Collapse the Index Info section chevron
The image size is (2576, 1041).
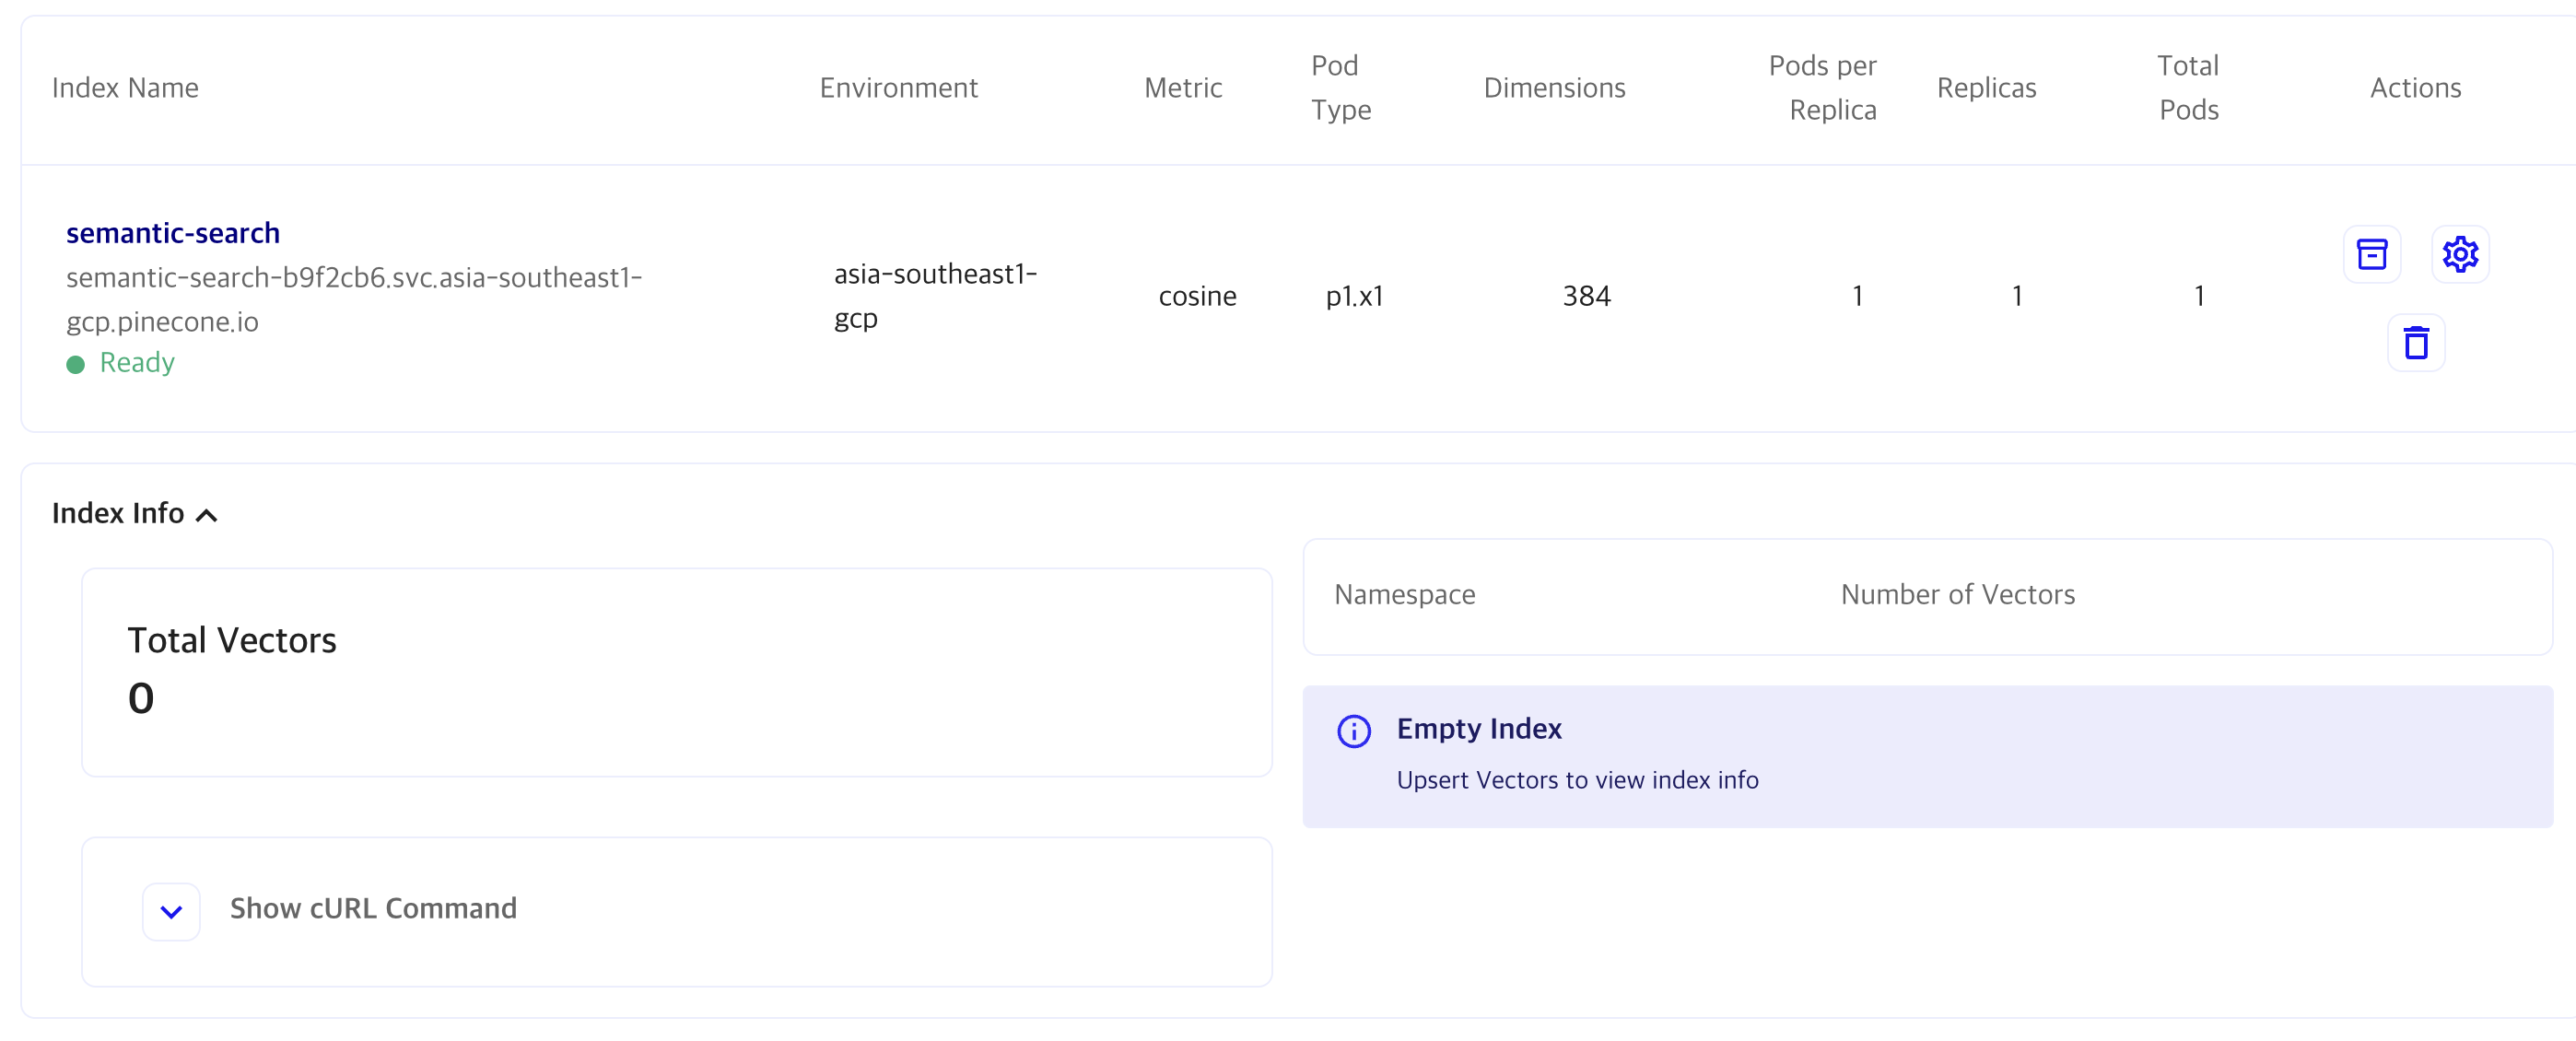pyautogui.click(x=206, y=515)
